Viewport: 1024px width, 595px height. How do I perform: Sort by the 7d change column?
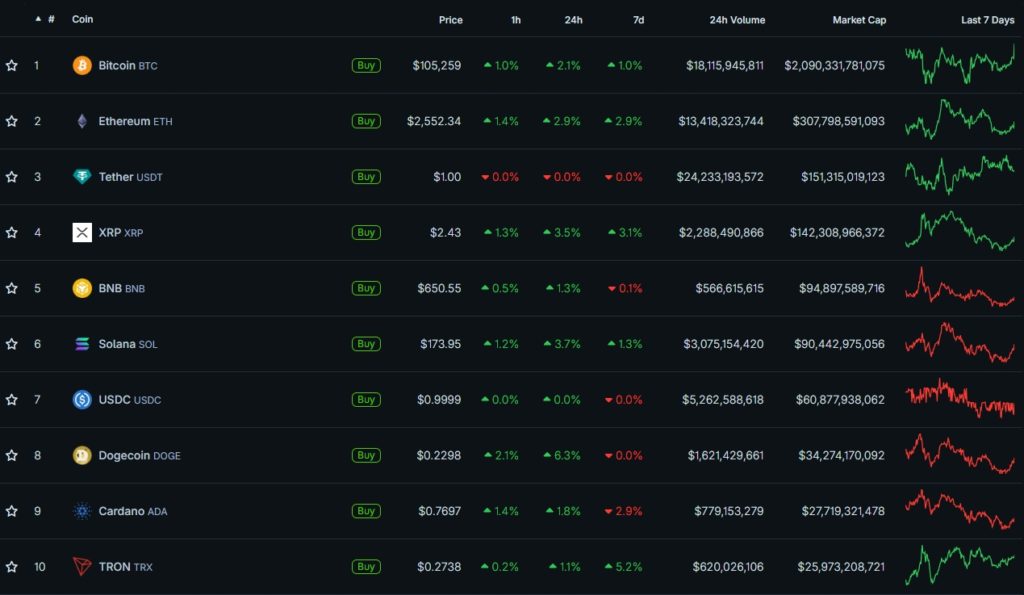638,20
